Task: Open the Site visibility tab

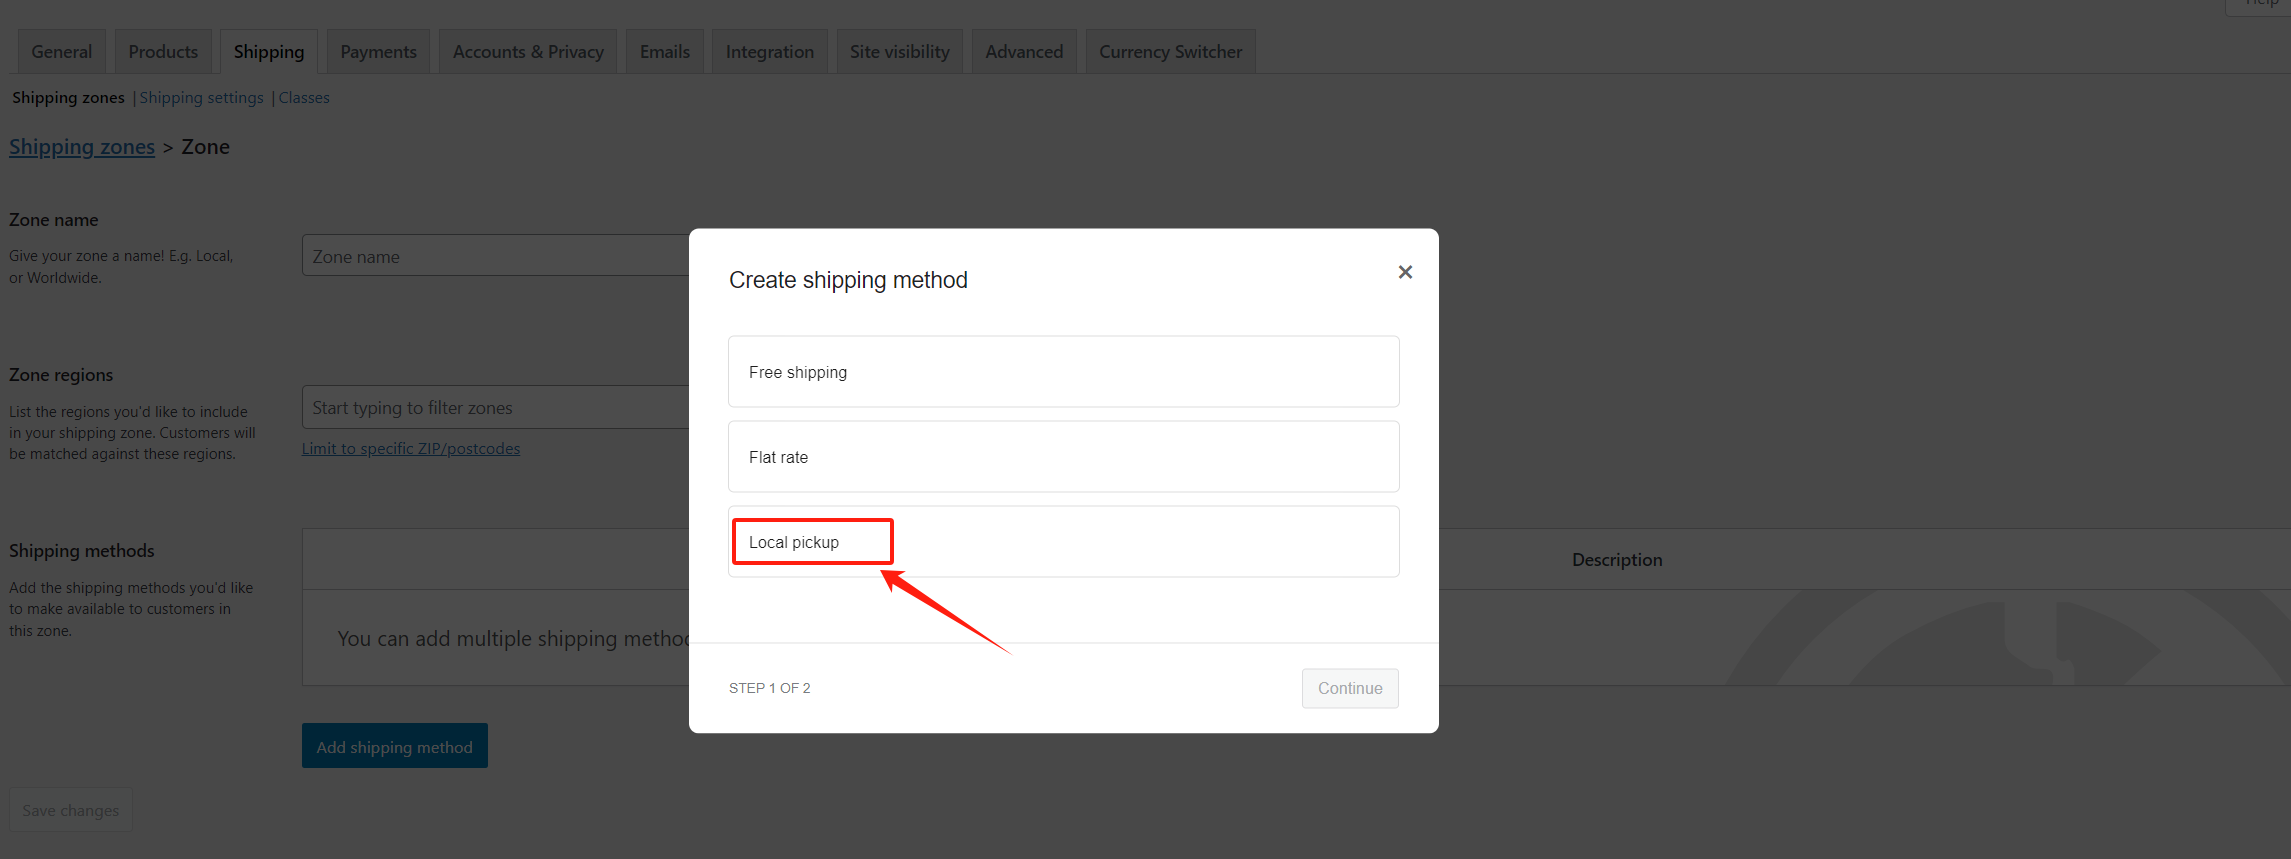Action: click(899, 52)
